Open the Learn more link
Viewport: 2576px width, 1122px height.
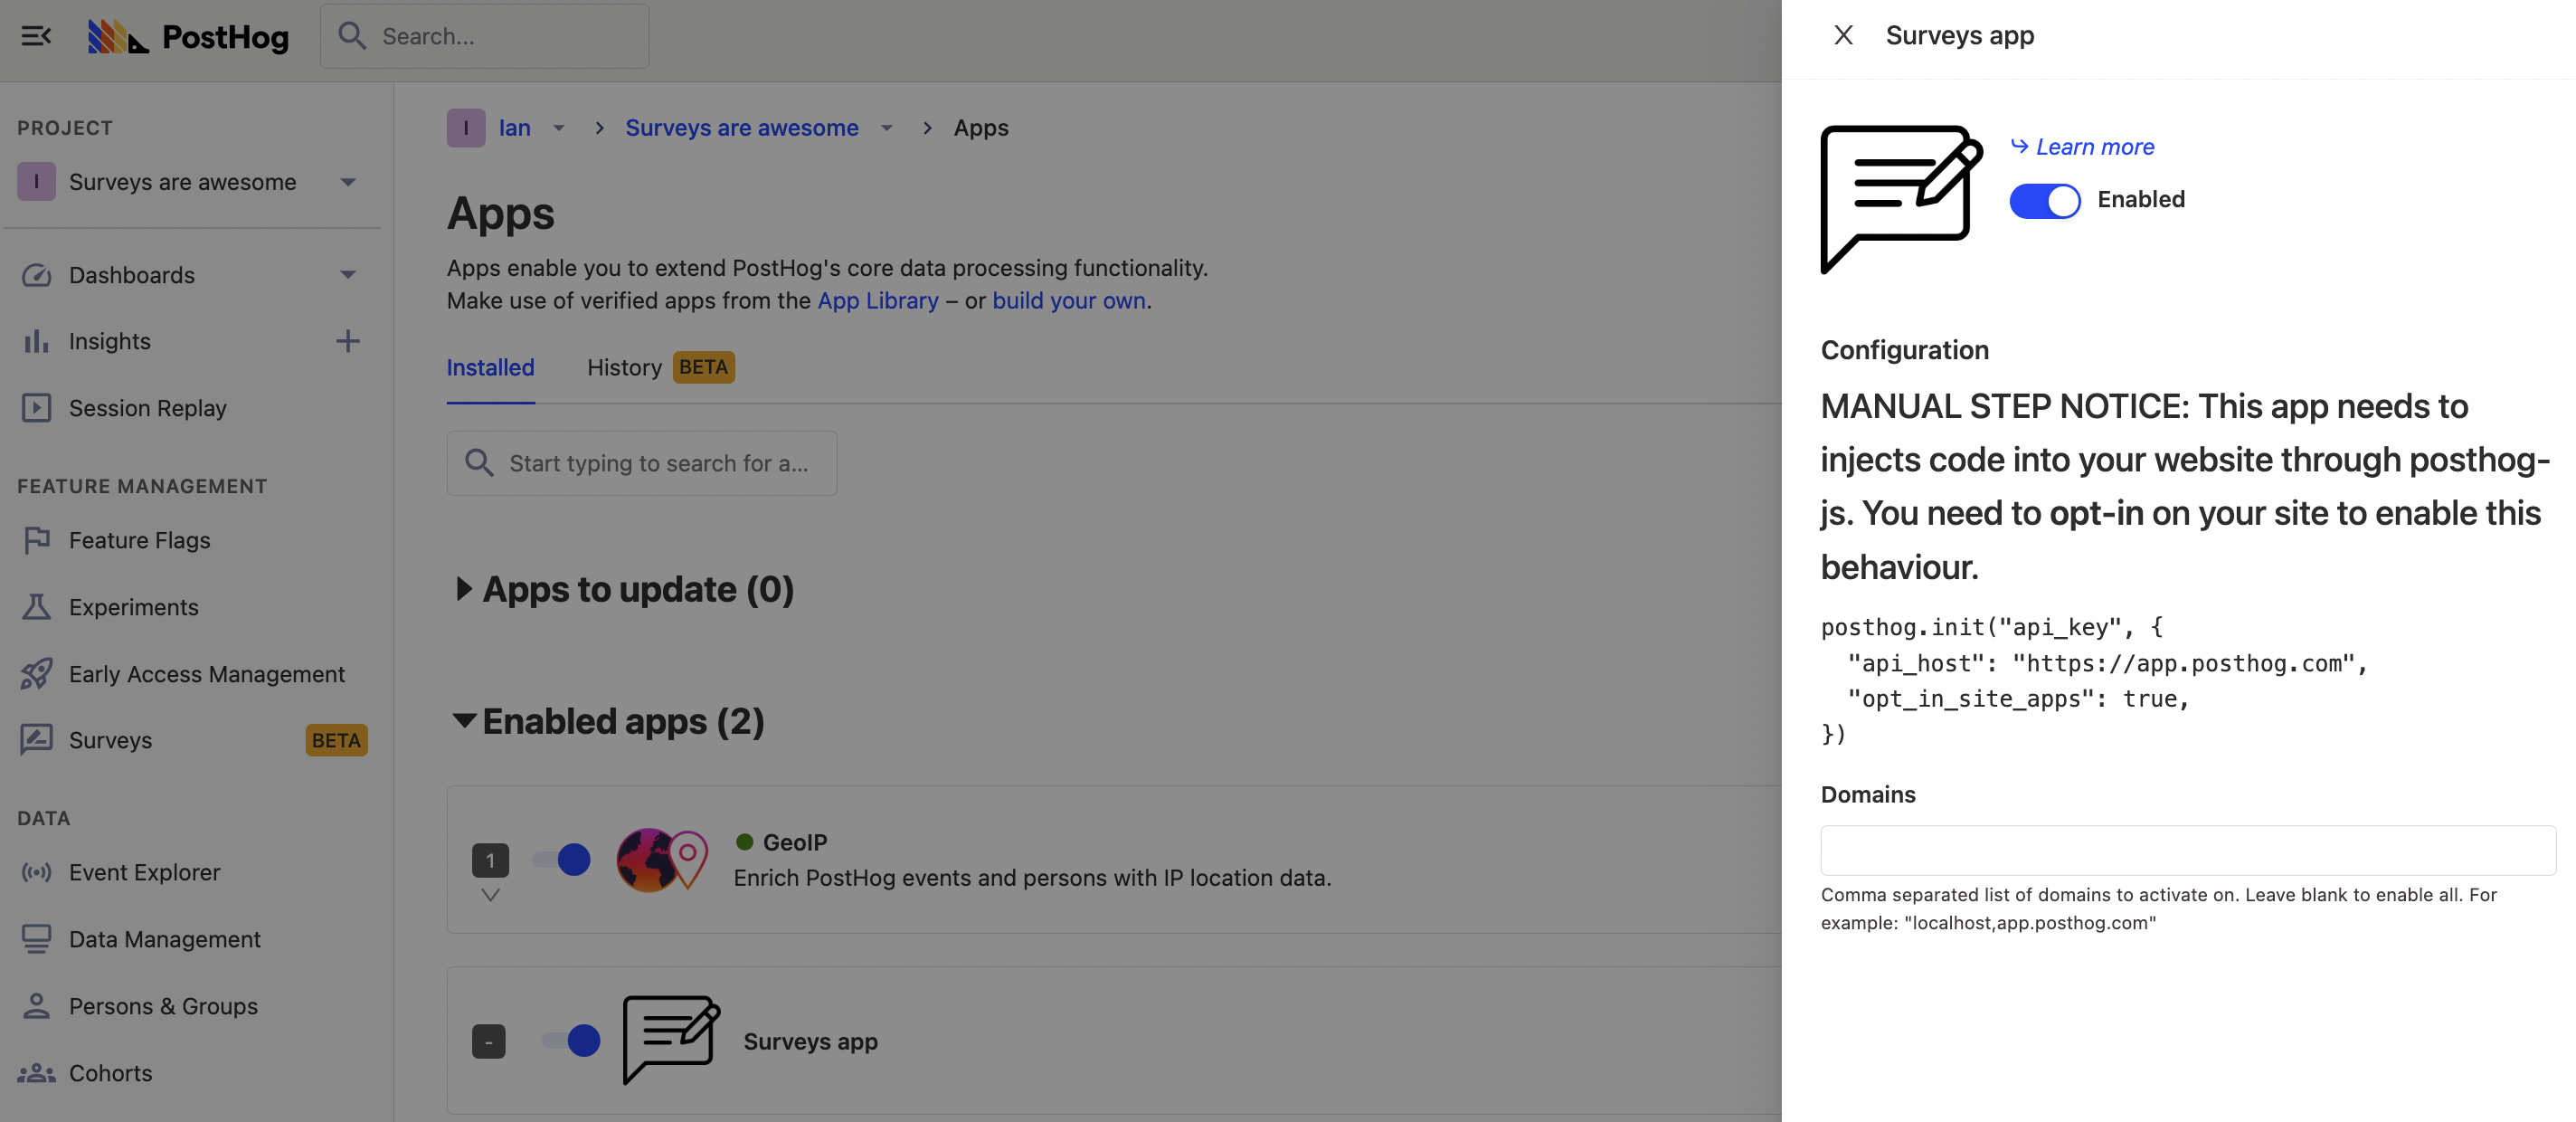tap(2094, 147)
